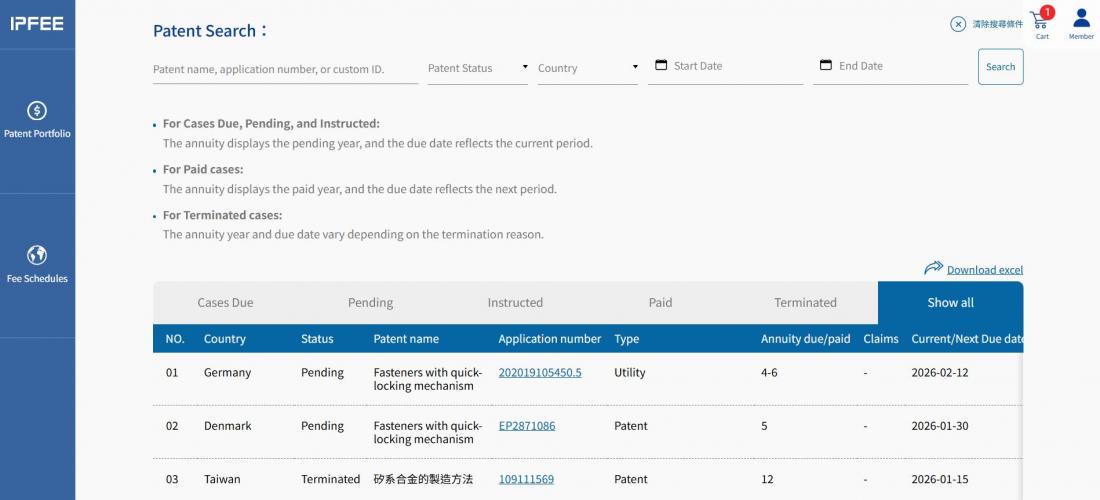
Task: Click the Download excel link
Action: click(984, 269)
